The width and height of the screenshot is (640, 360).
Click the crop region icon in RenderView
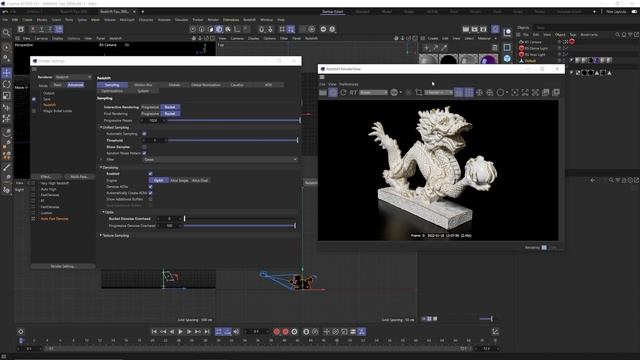(x=419, y=93)
